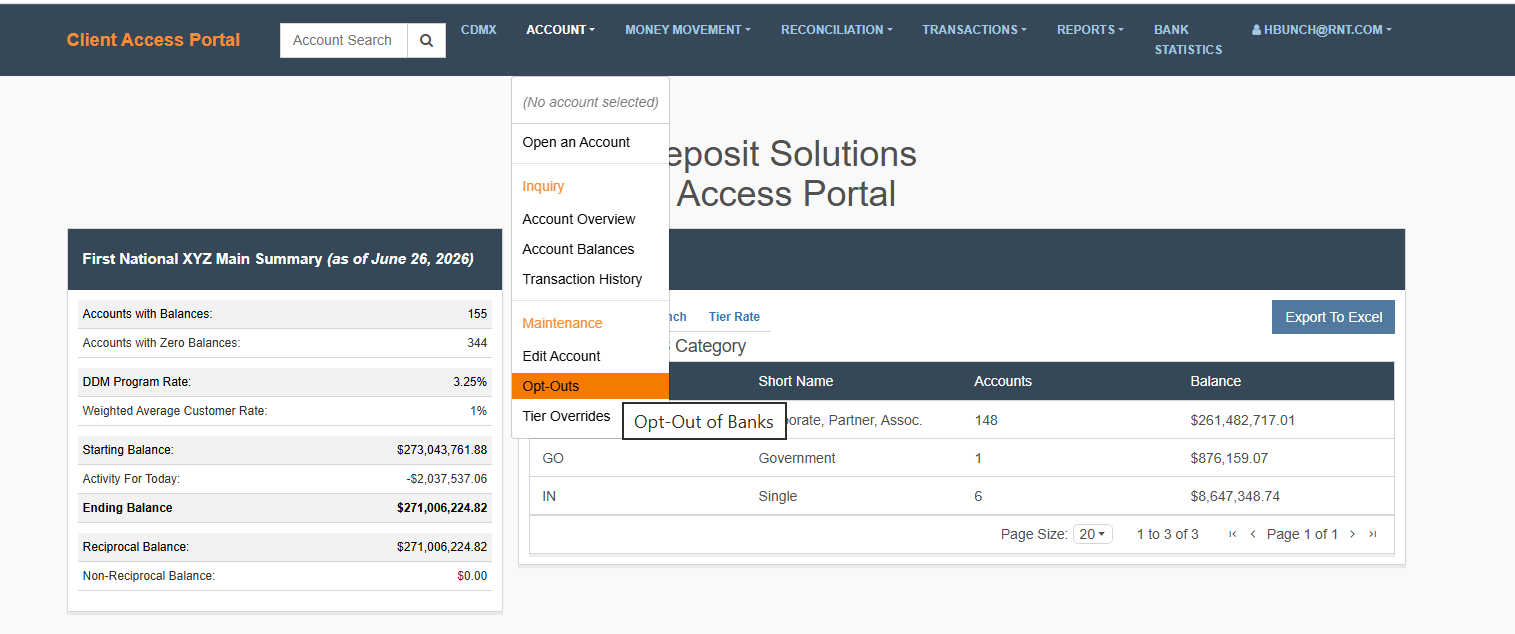Choose Open an Account from the menu

point(590,142)
